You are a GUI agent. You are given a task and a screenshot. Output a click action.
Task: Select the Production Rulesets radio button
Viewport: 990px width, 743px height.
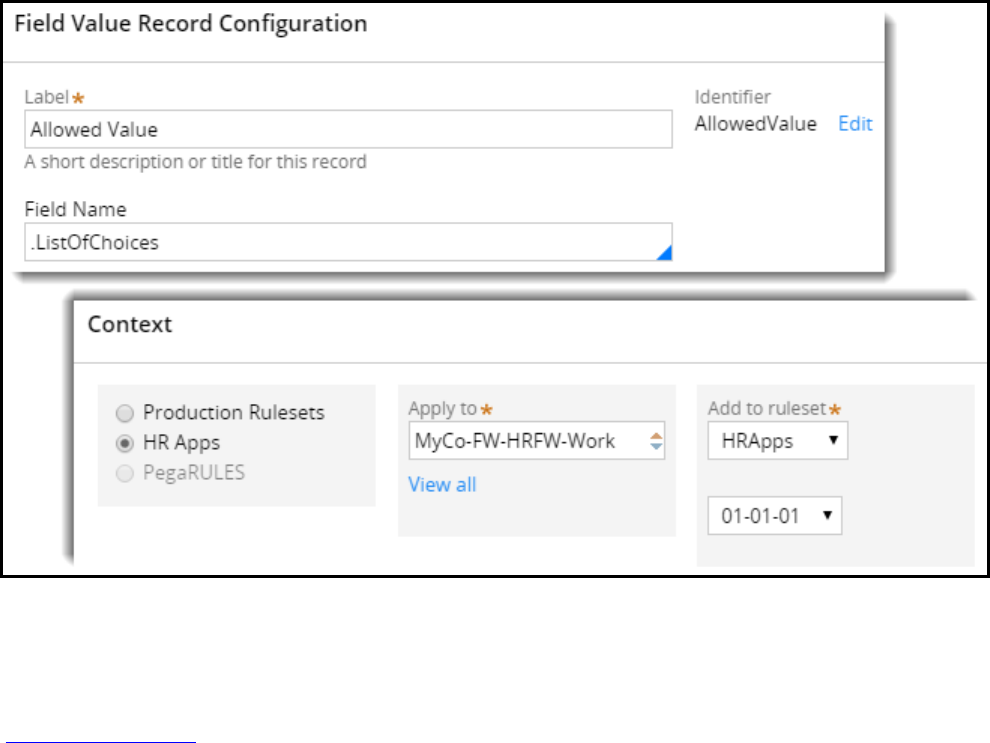[124, 413]
